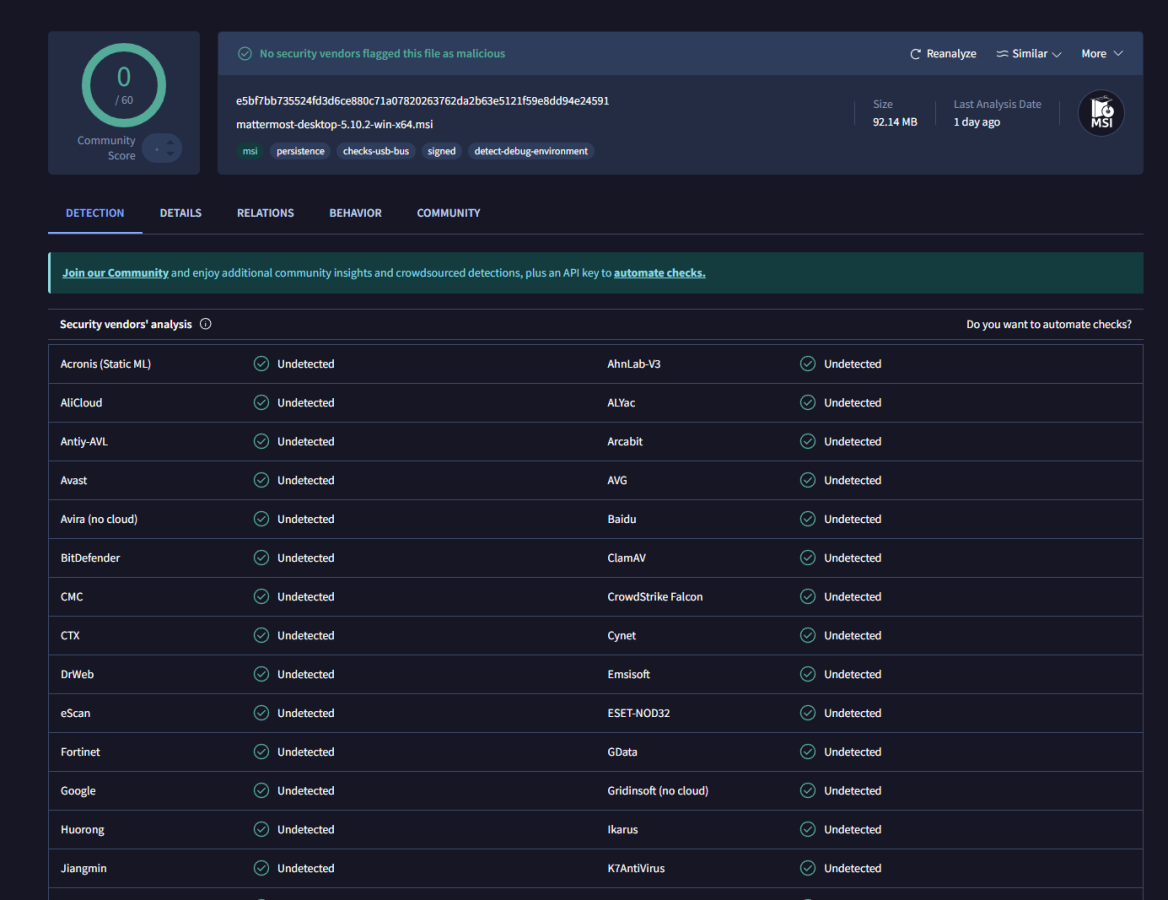Go to the COMMUNITY tab
The height and width of the screenshot is (900, 1168).
point(448,213)
